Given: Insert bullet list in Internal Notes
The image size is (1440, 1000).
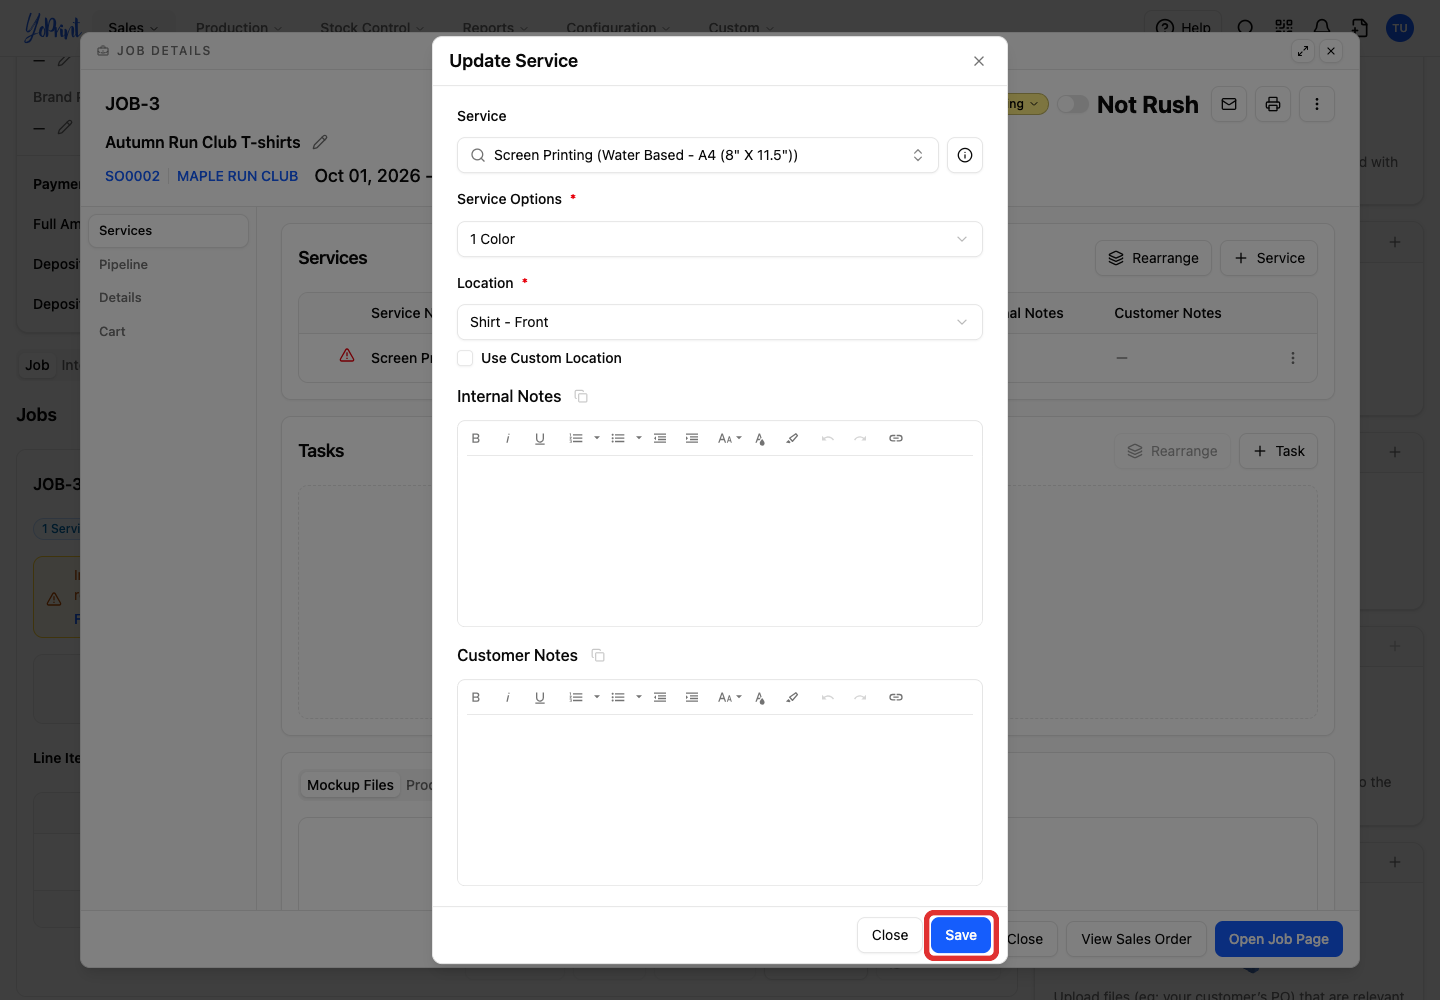Looking at the screenshot, I should pyautogui.click(x=618, y=438).
